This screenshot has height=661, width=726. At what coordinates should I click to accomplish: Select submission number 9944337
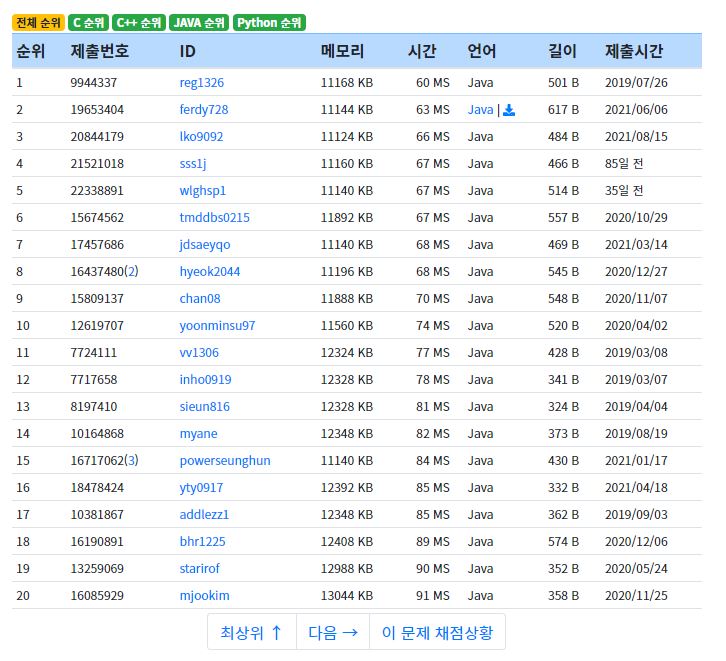[94, 83]
